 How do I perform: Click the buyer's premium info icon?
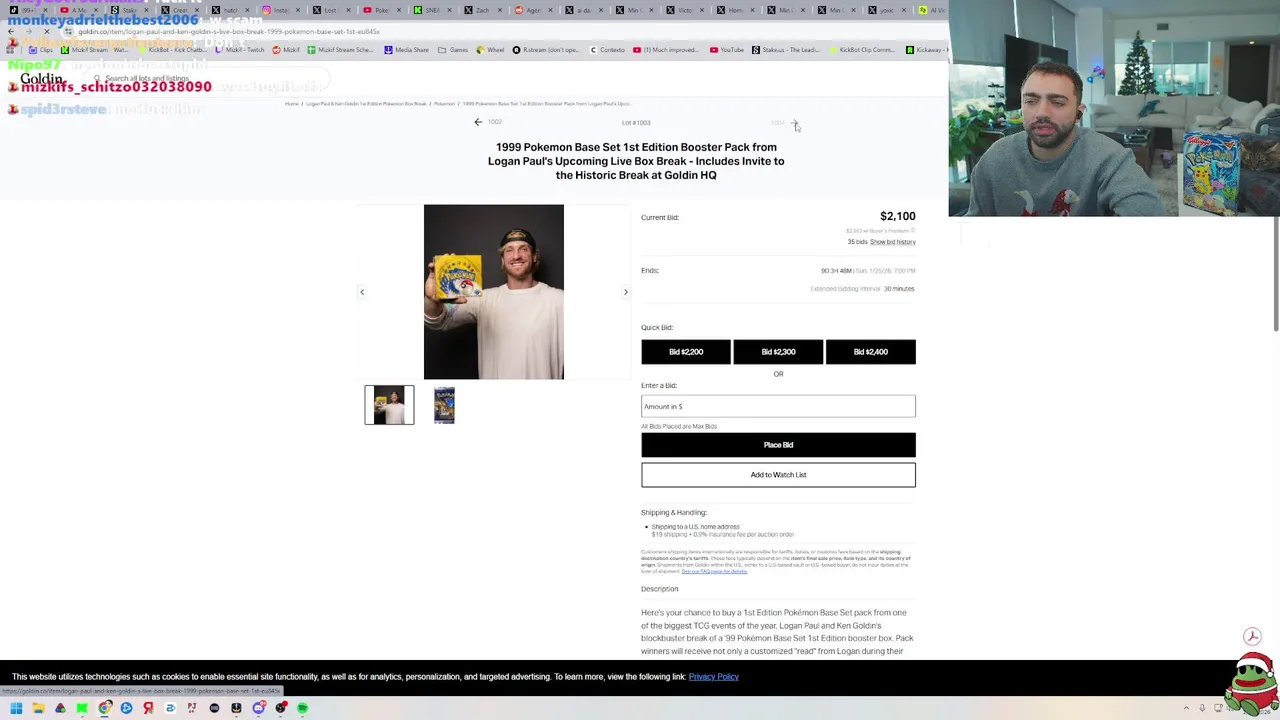click(913, 231)
